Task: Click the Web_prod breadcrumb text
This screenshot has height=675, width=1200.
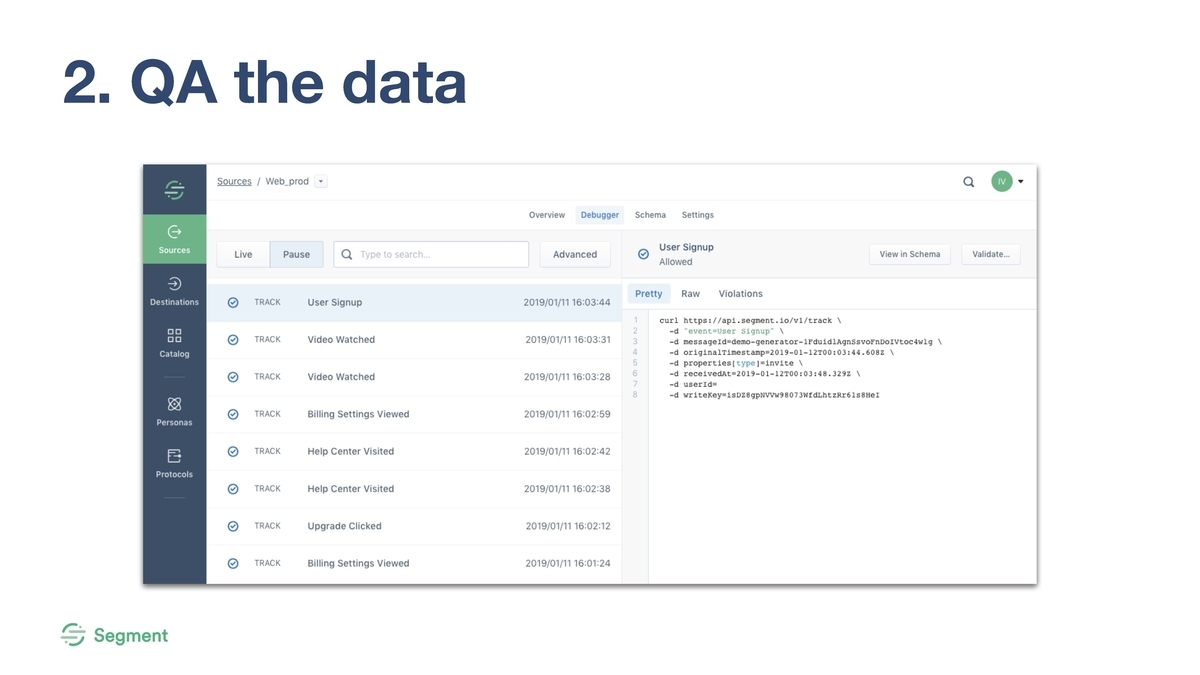Action: coord(287,182)
